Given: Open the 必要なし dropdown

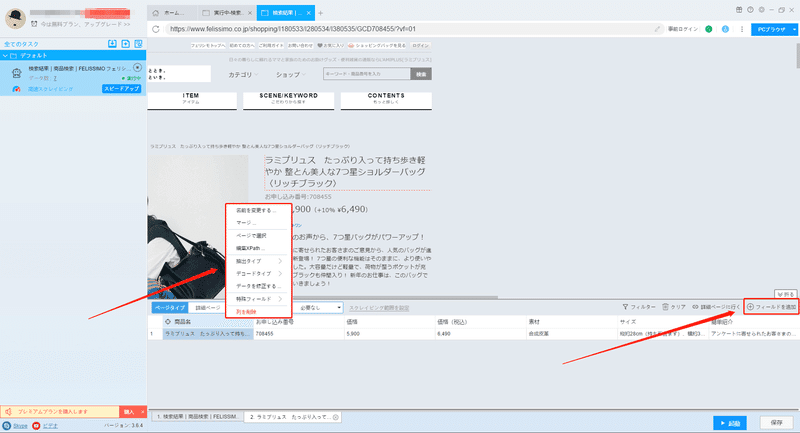Looking at the screenshot, I should [x=319, y=308].
